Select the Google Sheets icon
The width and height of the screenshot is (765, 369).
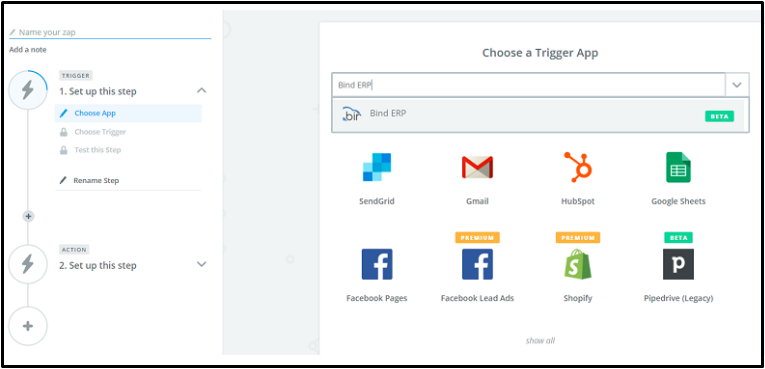tap(678, 167)
